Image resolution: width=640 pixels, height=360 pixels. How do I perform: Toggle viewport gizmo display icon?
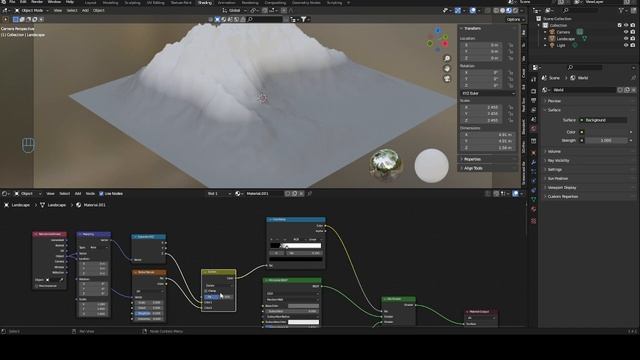point(458,11)
